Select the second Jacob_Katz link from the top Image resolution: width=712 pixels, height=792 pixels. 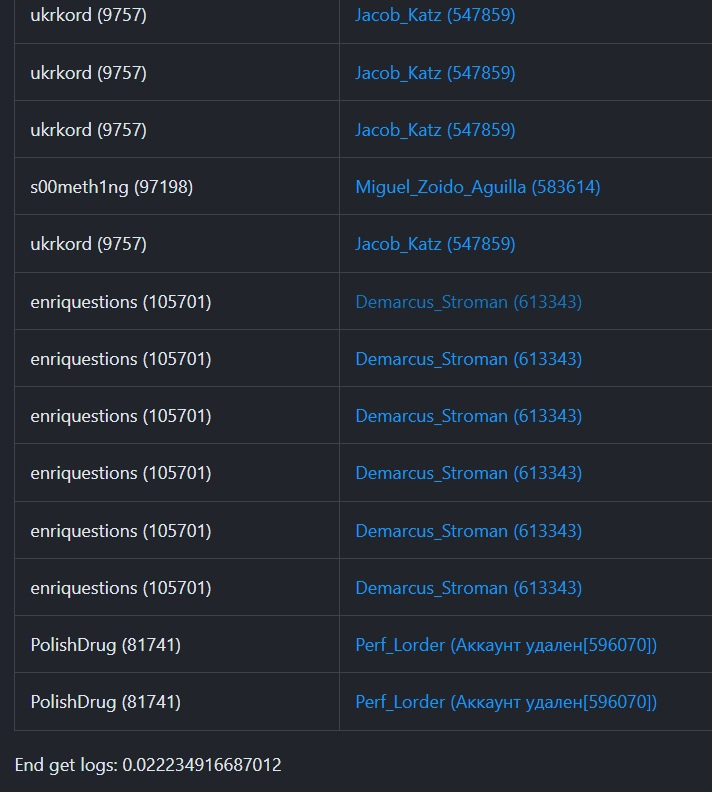[435, 73]
